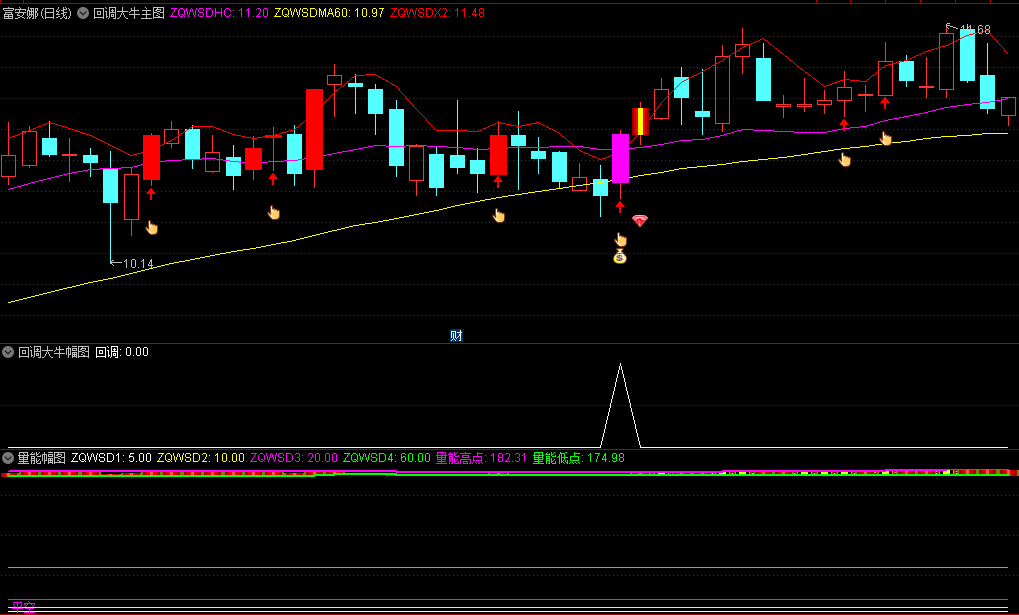Viewport: 1019px width, 615px height.
Task: Expand the 回调大牛幅图 indicator dropdown arrow
Action: [8, 352]
